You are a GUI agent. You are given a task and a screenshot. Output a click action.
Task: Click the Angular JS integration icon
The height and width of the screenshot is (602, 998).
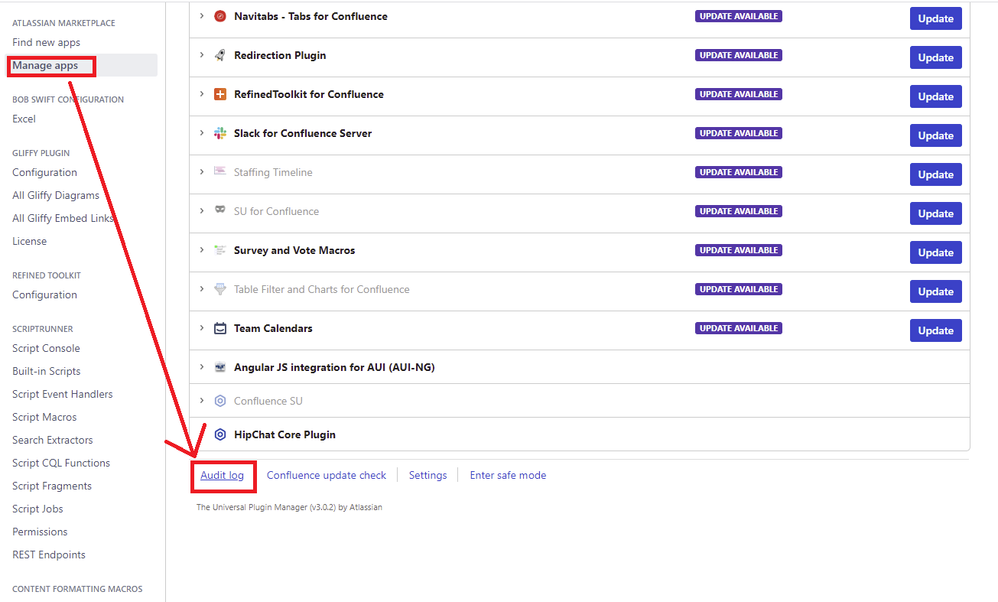click(x=220, y=367)
